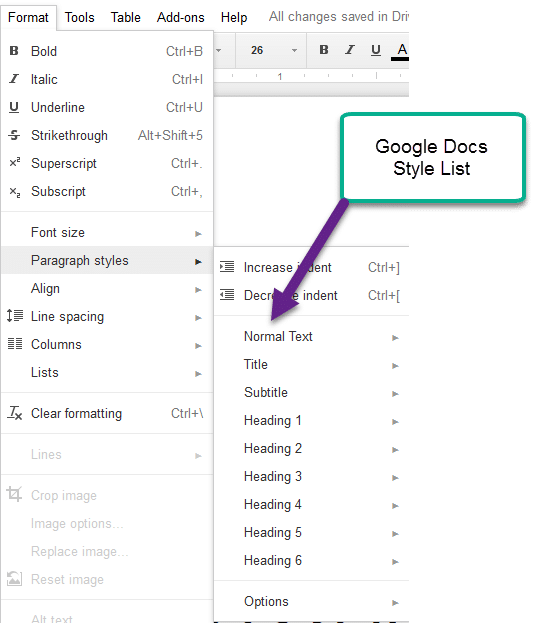546x623 pixels.
Task: Open the text color picker in toolbar
Action: click(401, 51)
